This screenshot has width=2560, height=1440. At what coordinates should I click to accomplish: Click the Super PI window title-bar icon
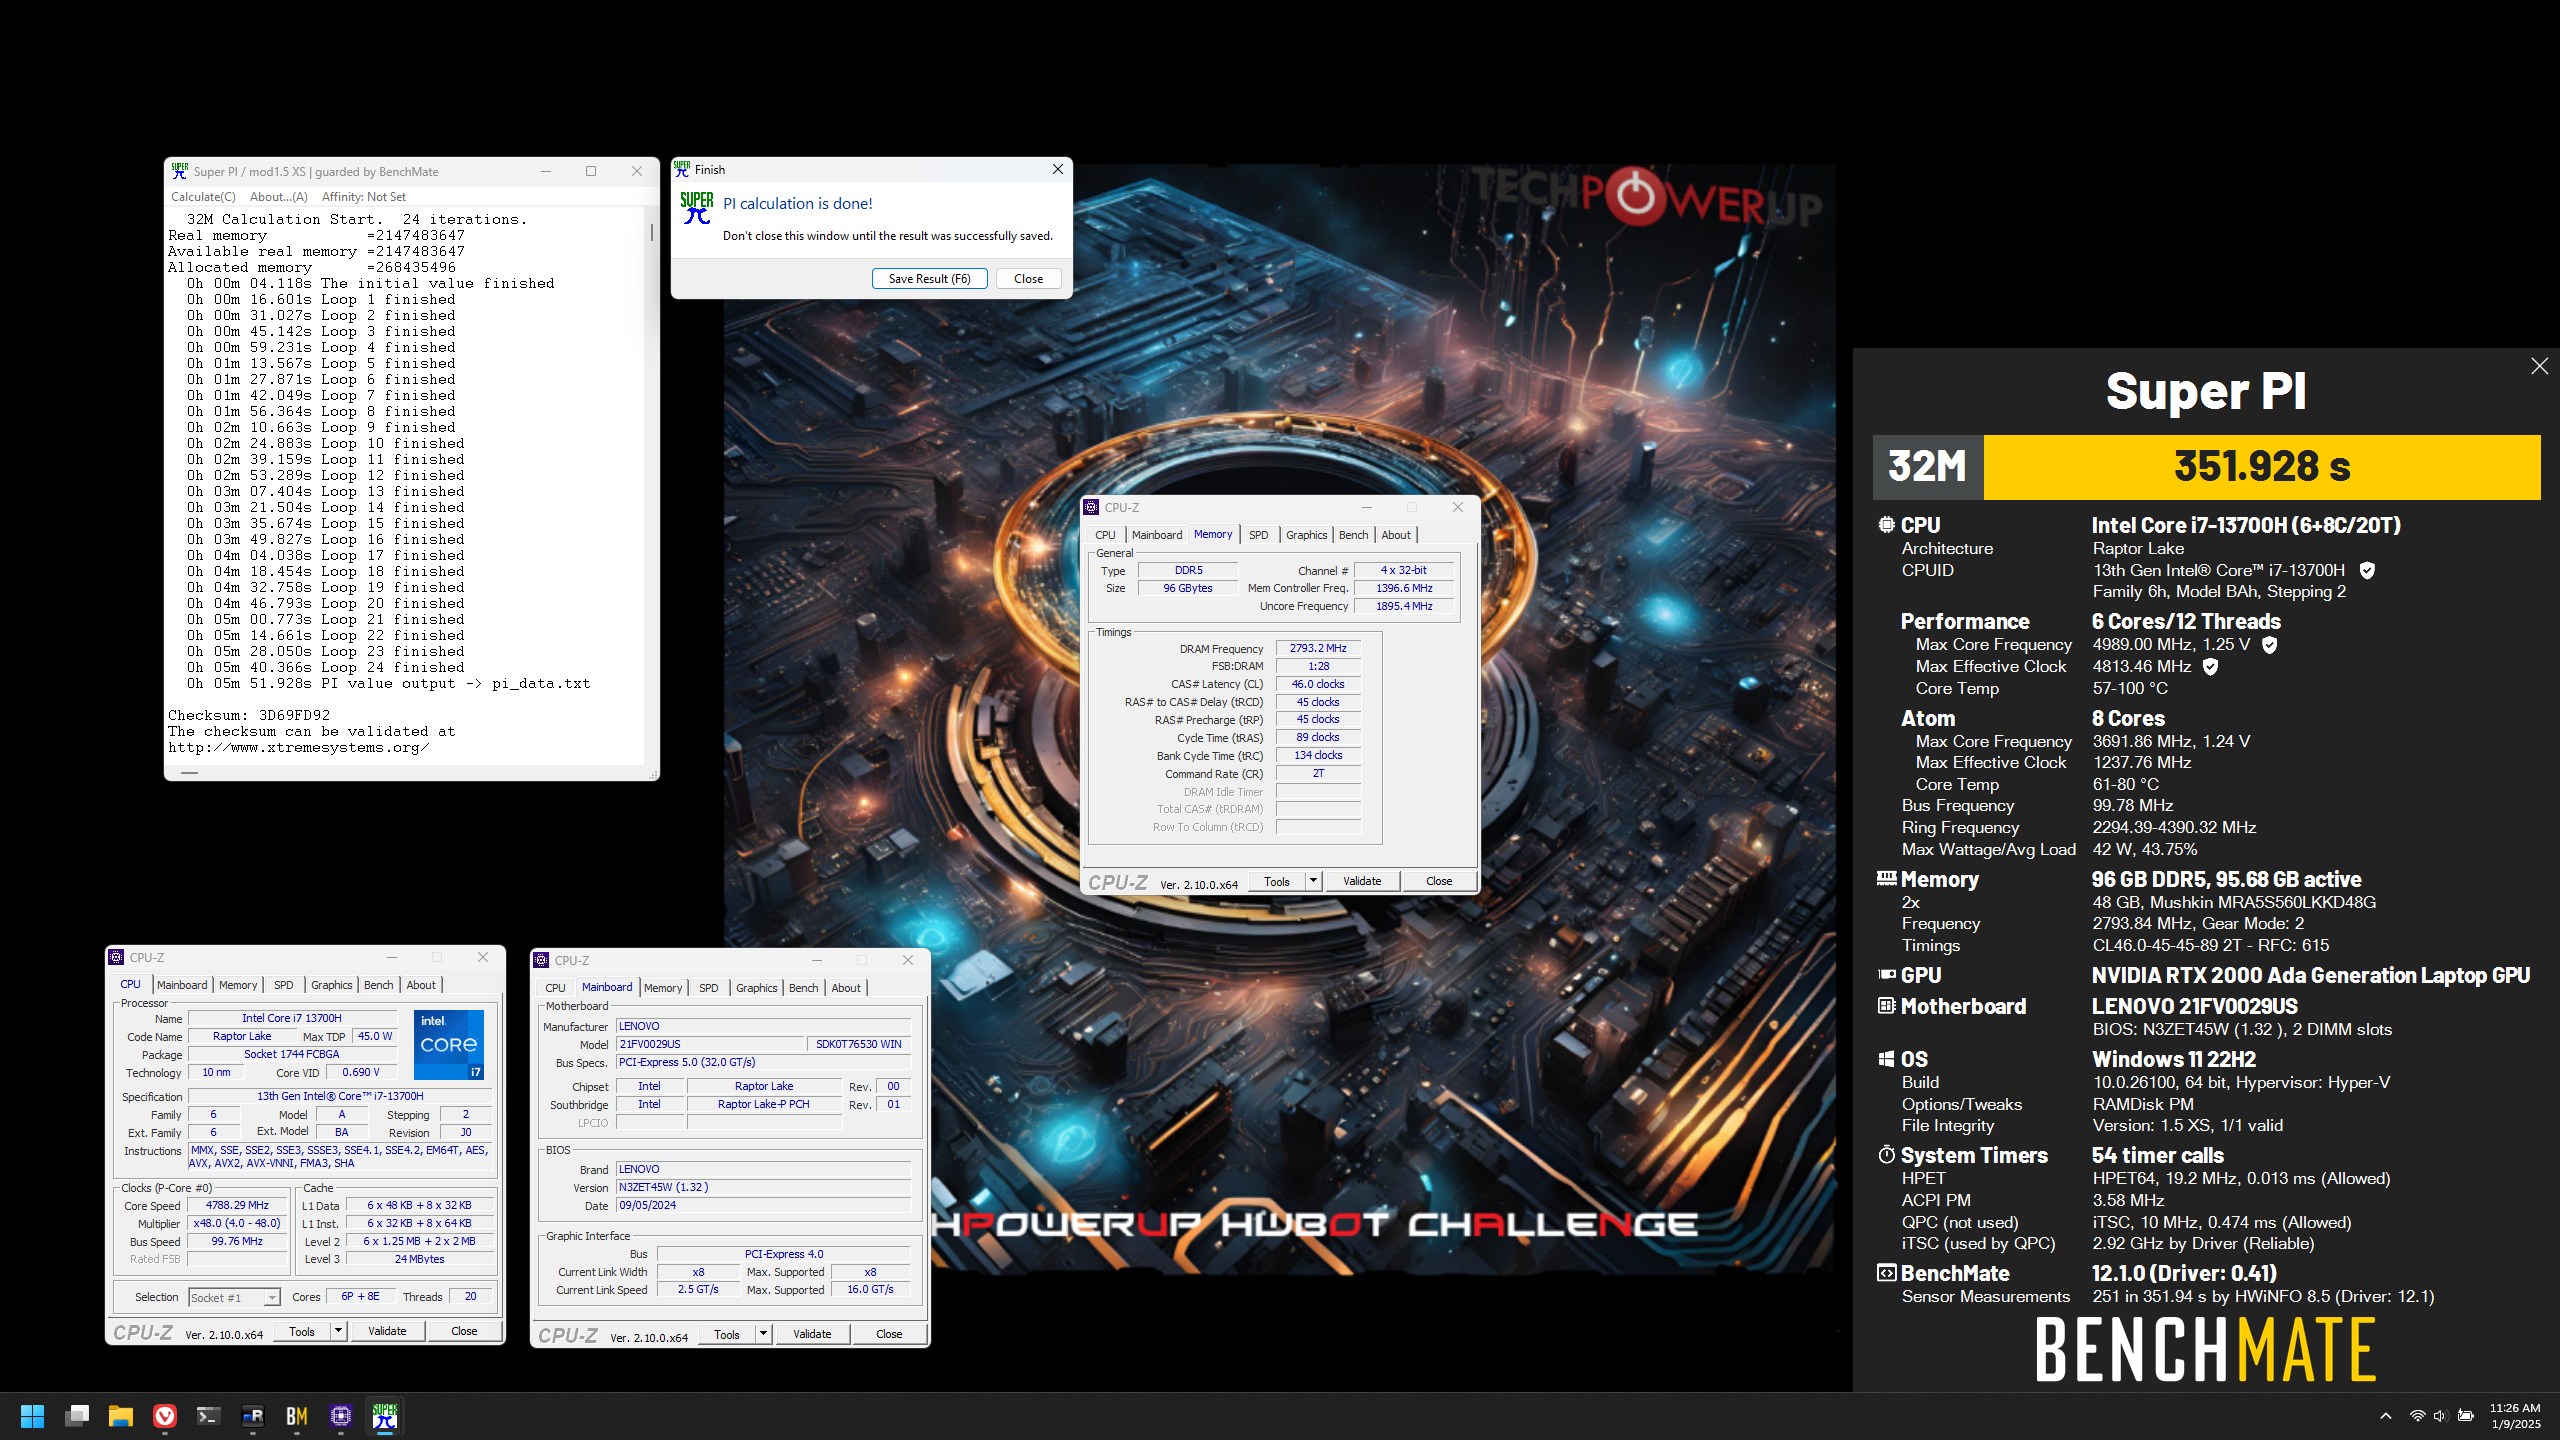point(180,171)
